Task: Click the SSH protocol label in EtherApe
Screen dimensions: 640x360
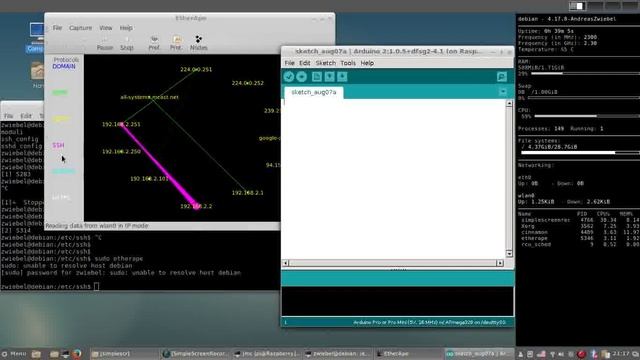Action: (x=58, y=145)
